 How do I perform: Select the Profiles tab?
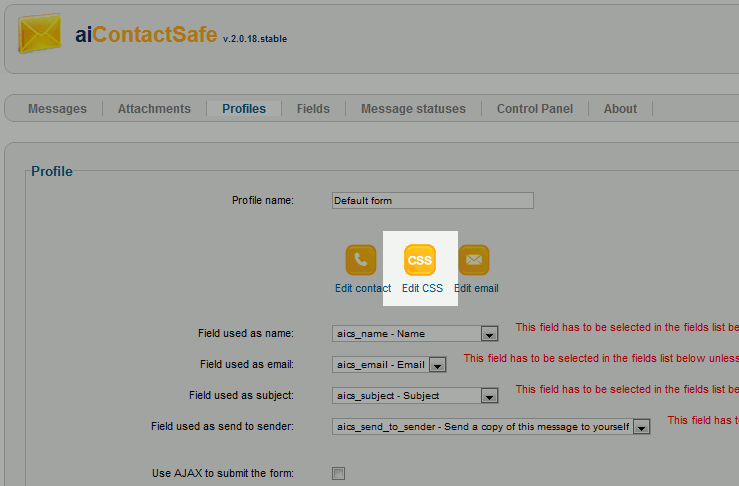click(244, 109)
